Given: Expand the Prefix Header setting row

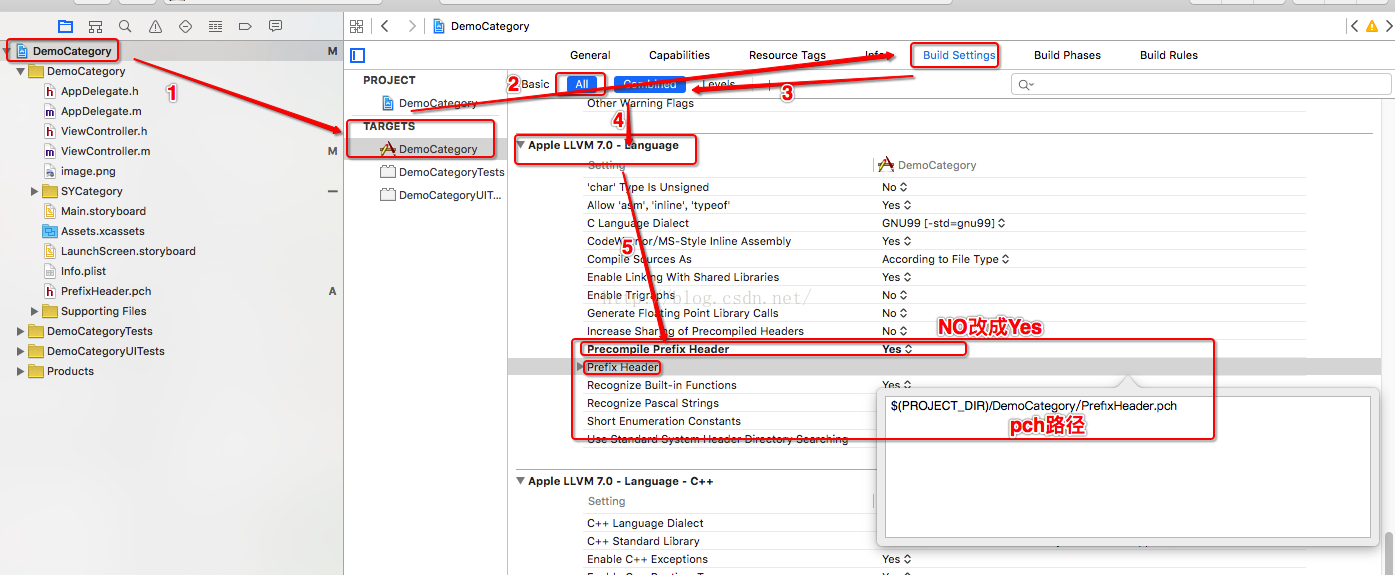Looking at the screenshot, I should [x=581, y=367].
